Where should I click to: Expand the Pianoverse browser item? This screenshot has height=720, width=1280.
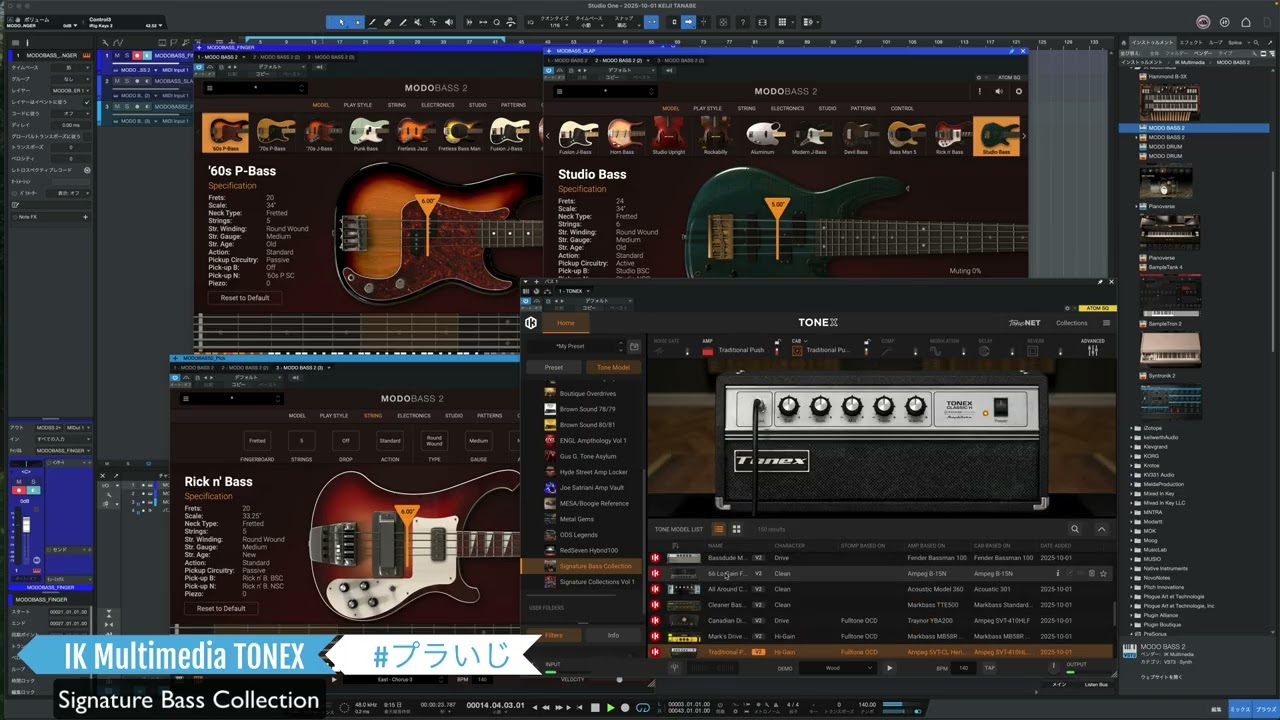pos(1136,207)
